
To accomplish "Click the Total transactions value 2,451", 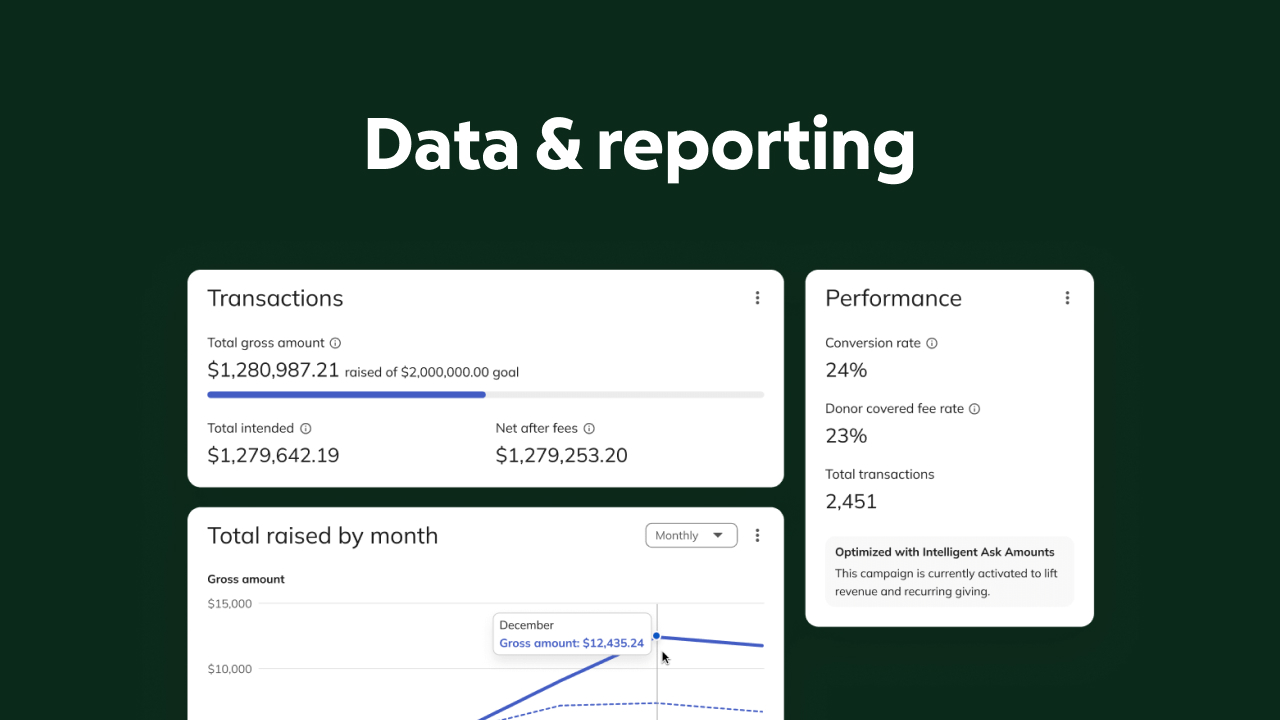I will [851, 502].
